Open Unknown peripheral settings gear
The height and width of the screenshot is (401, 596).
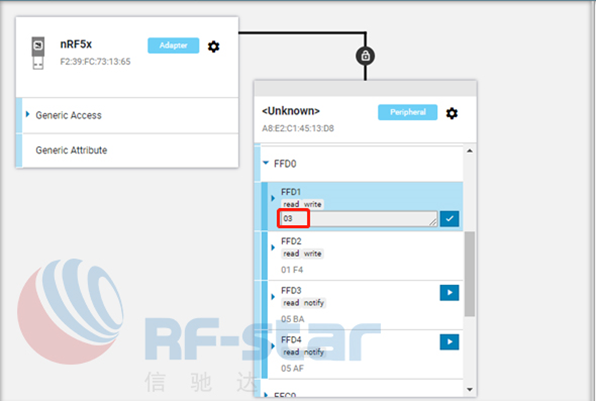(452, 113)
